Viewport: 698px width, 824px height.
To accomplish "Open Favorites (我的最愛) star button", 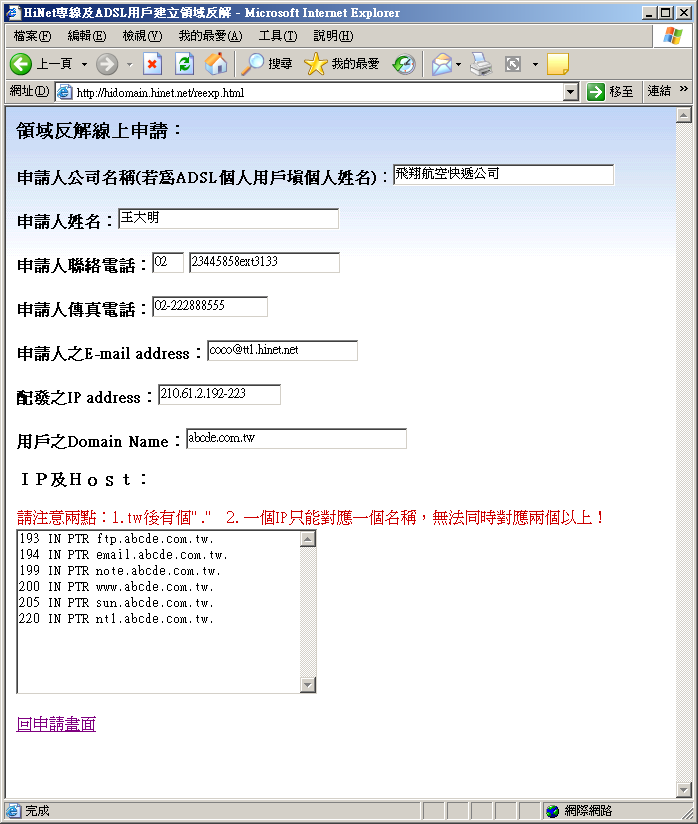I will click(343, 64).
